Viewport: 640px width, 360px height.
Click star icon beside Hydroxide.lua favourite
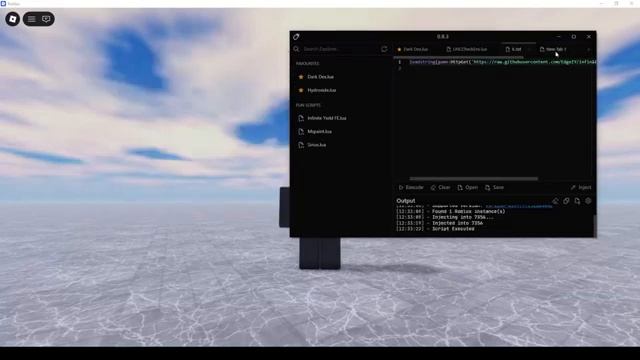tap(301, 90)
